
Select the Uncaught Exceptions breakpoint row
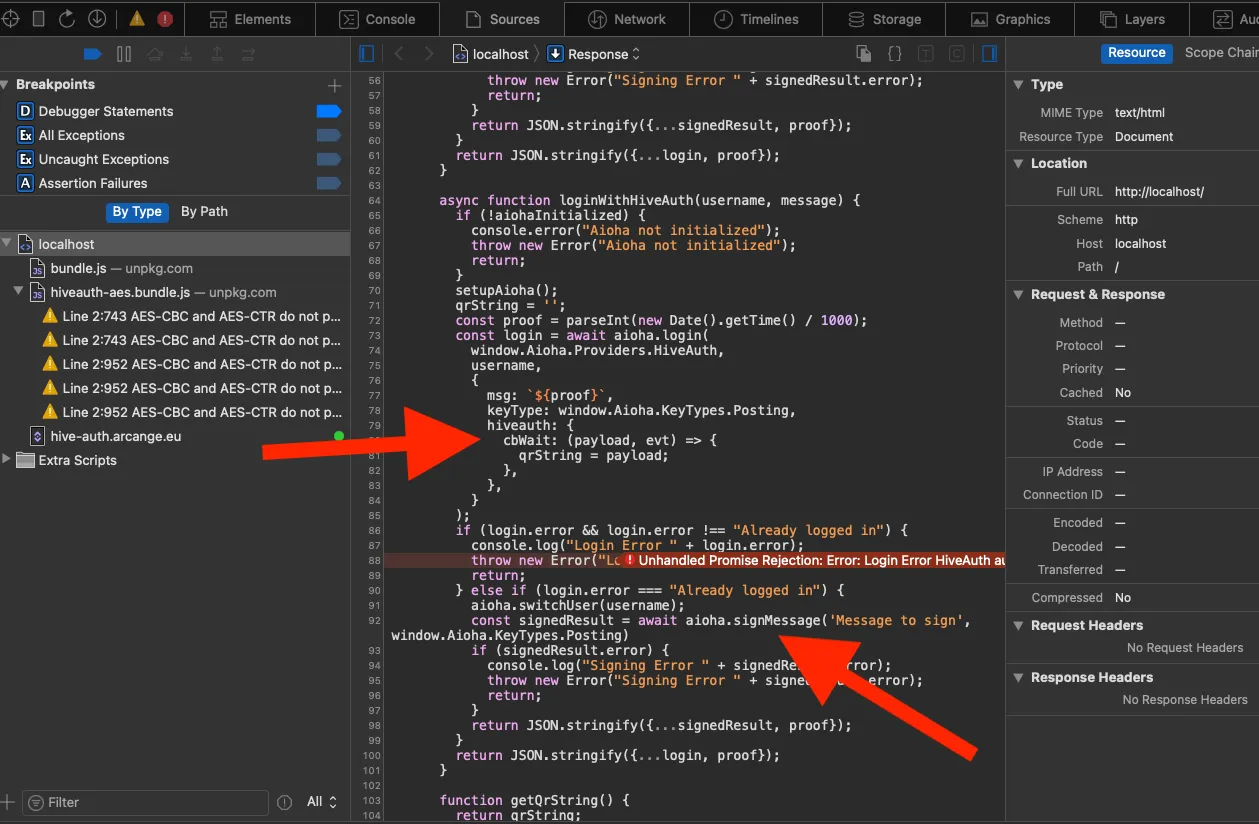[175, 159]
